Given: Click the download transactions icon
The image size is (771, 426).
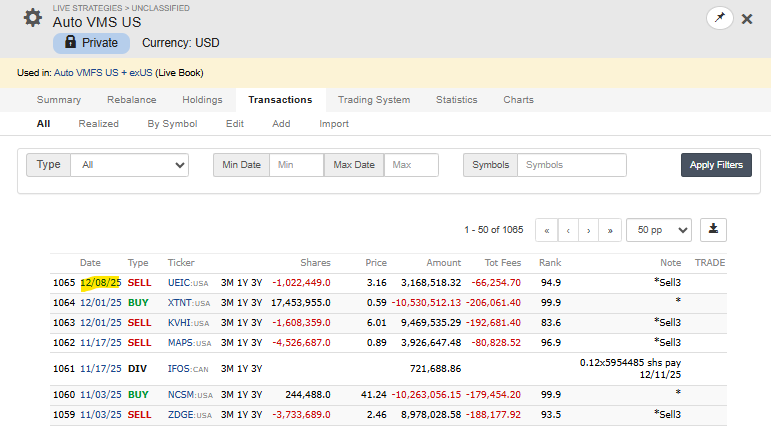Looking at the screenshot, I should pyautogui.click(x=714, y=229).
